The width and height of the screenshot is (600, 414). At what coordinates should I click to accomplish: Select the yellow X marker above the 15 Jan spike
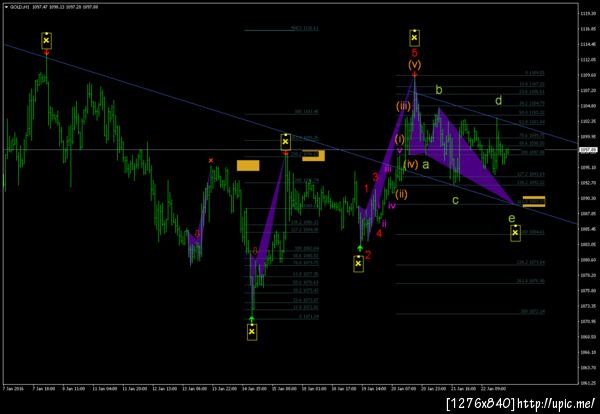285,142
